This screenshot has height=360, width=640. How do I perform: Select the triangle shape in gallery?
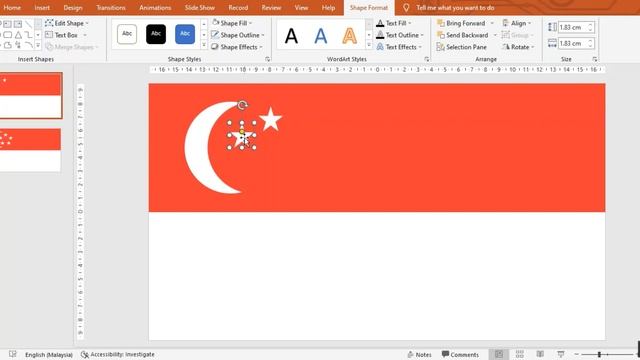pos(18,35)
